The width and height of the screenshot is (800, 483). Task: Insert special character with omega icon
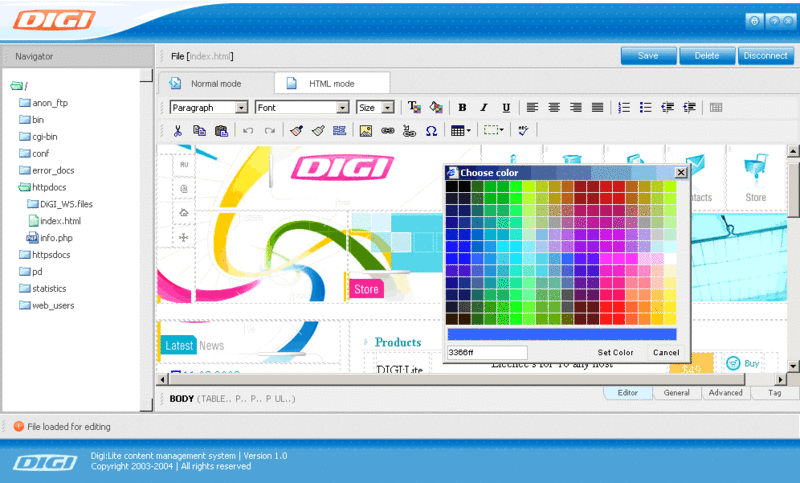pos(432,131)
